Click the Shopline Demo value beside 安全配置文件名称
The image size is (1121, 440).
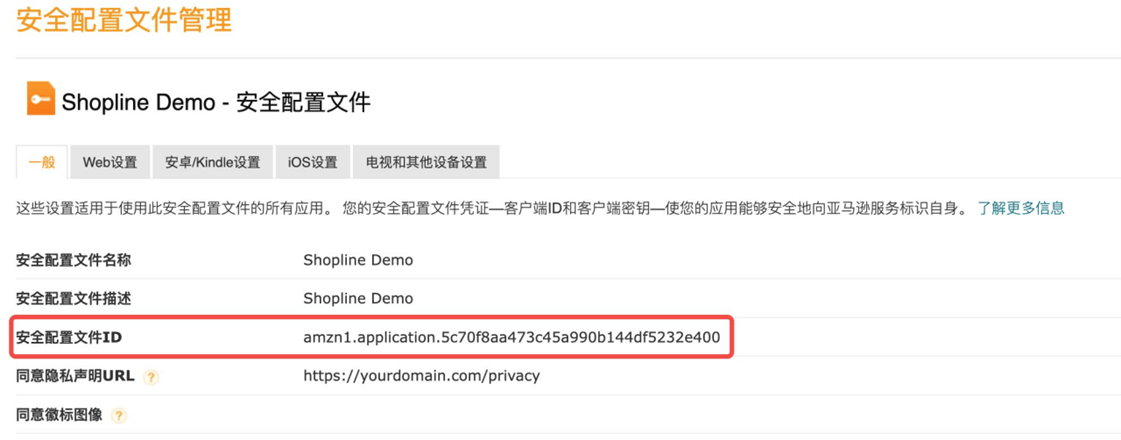[x=358, y=260]
